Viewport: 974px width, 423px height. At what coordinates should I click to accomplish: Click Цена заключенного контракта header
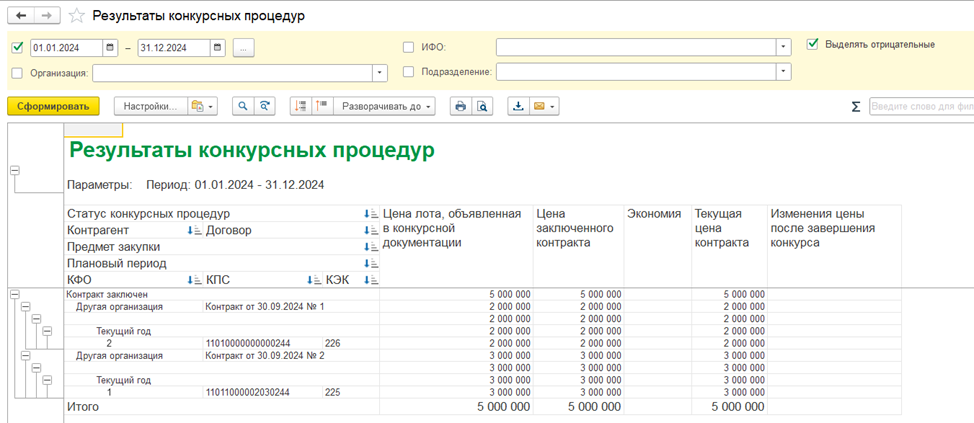(575, 229)
